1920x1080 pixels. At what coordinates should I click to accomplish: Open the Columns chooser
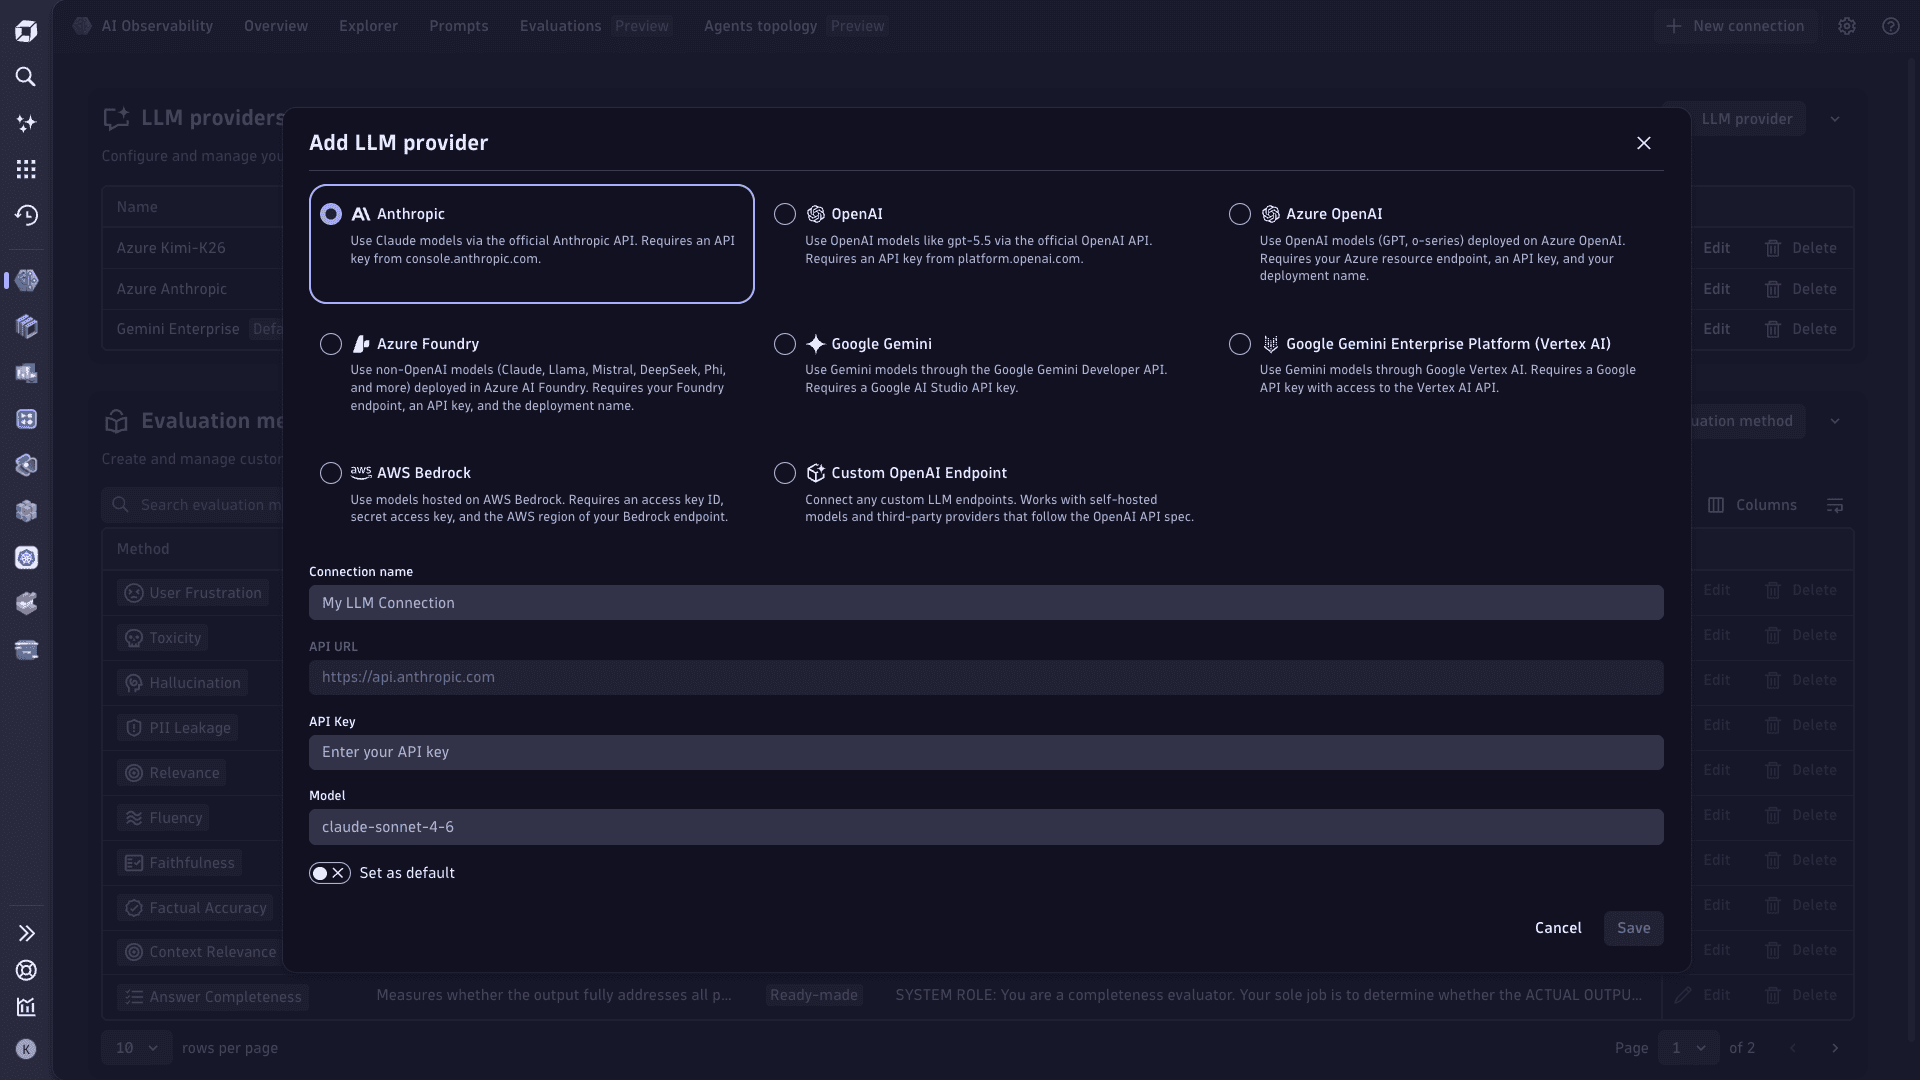1752,505
